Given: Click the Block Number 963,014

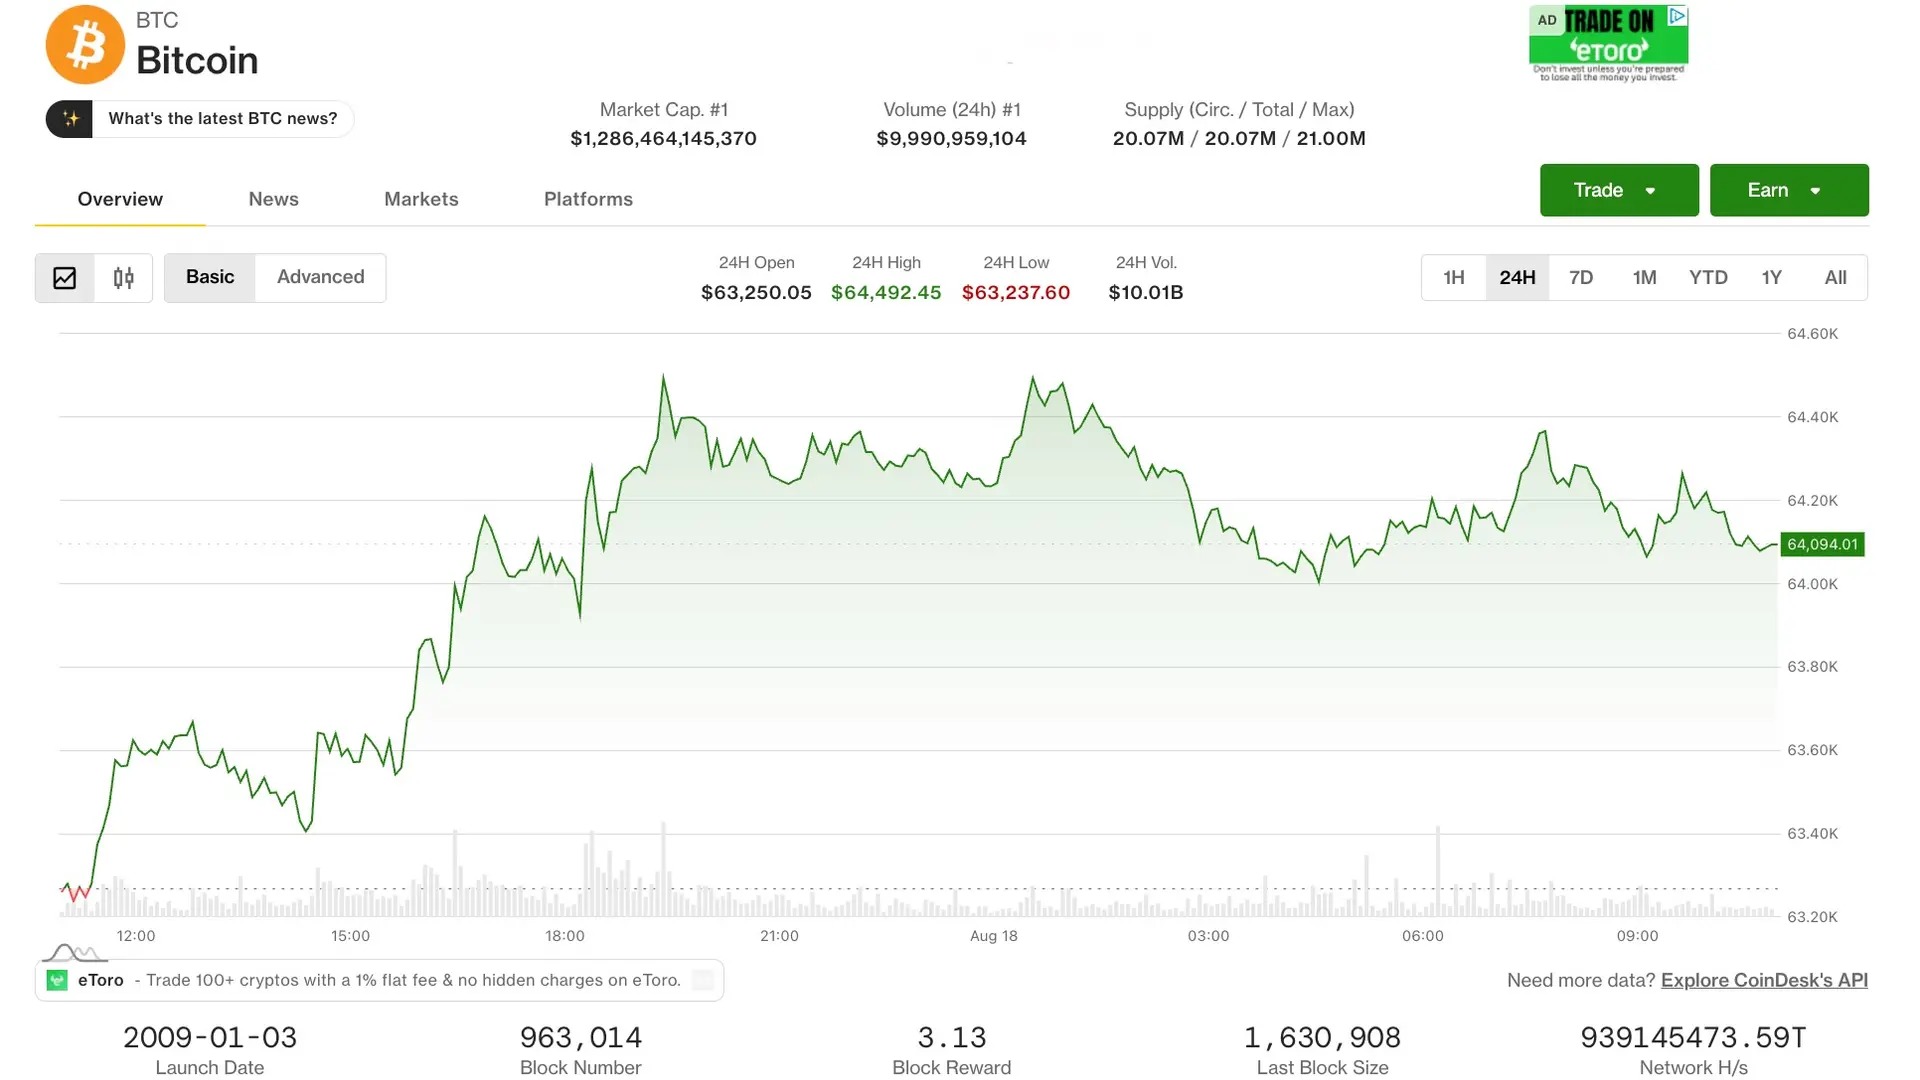Looking at the screenshot, I should (581, 1037).
